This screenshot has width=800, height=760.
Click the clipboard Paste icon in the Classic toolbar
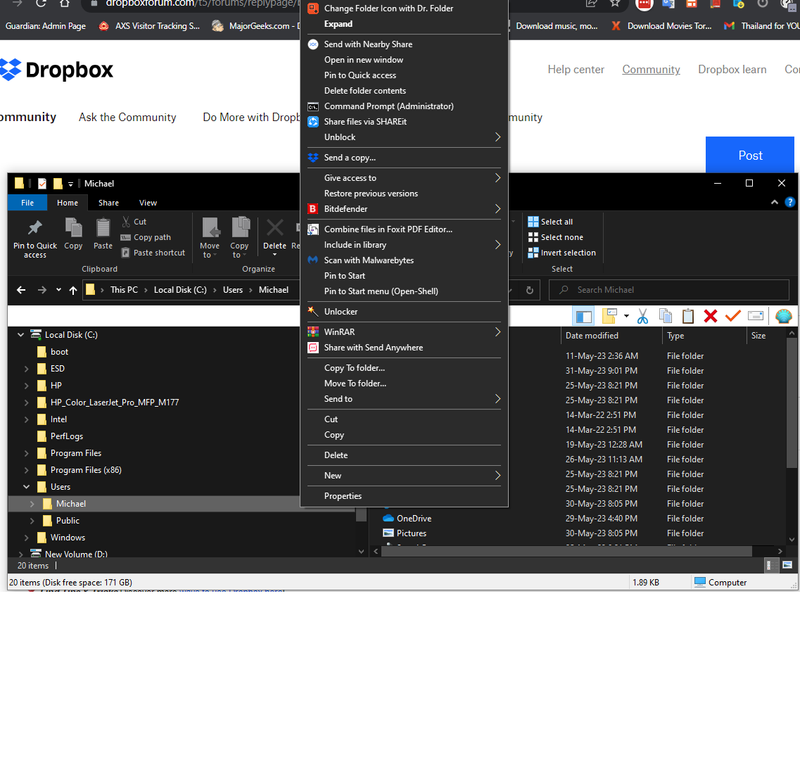pyautogui.click(x=688, y=316)
